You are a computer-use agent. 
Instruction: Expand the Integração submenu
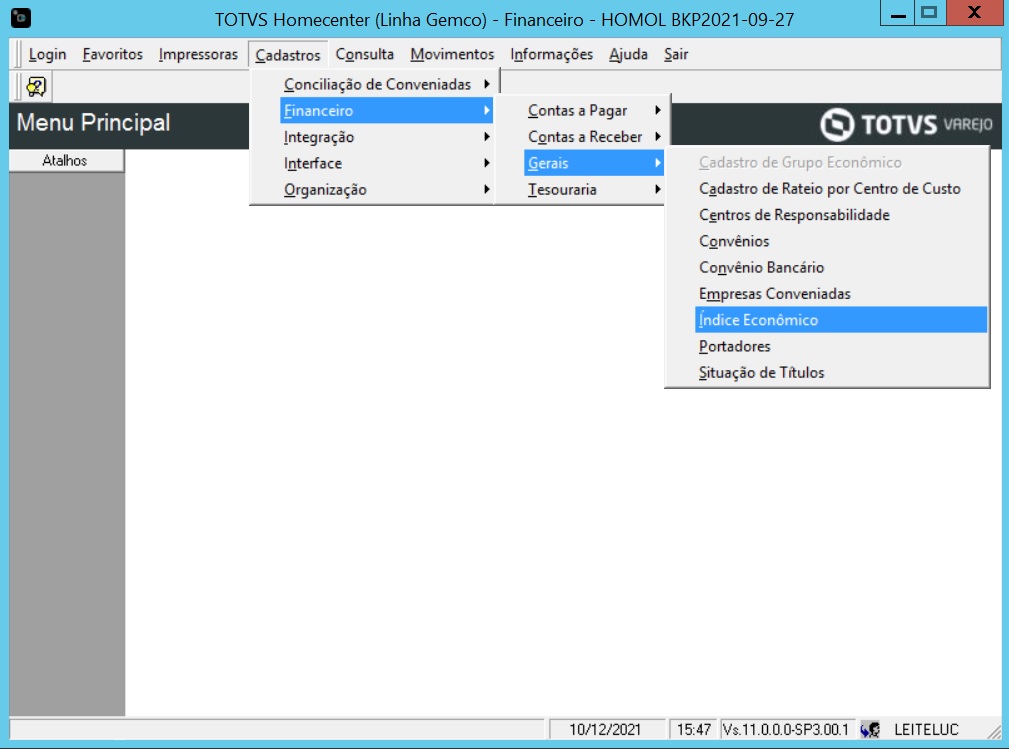pyautogui.click(x=387, y=137)
